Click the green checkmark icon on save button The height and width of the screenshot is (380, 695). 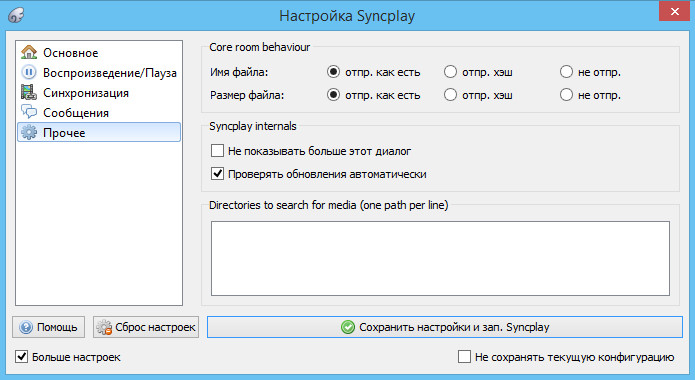[x=348, y=327]
